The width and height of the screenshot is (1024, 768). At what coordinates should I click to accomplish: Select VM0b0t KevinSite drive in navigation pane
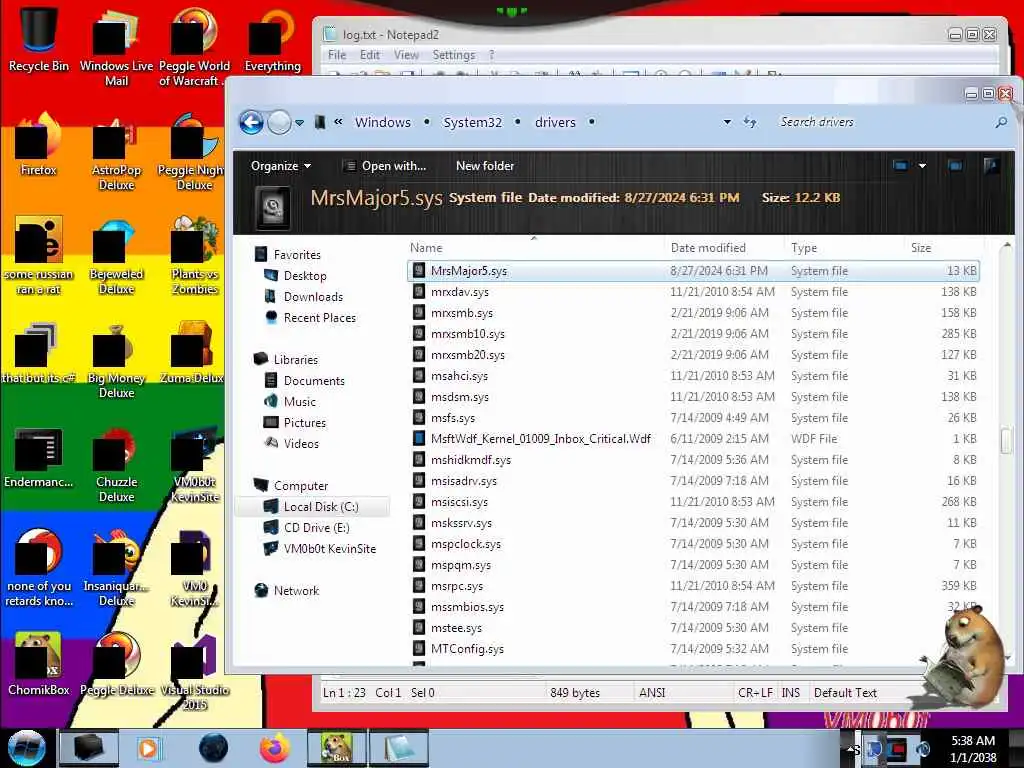pyautogui.click(x=329, y=548)
